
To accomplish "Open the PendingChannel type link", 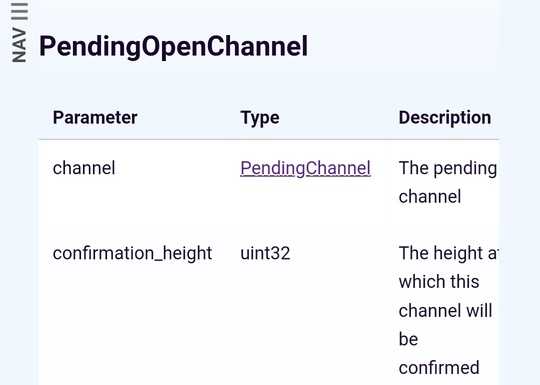I will point(305,168).
